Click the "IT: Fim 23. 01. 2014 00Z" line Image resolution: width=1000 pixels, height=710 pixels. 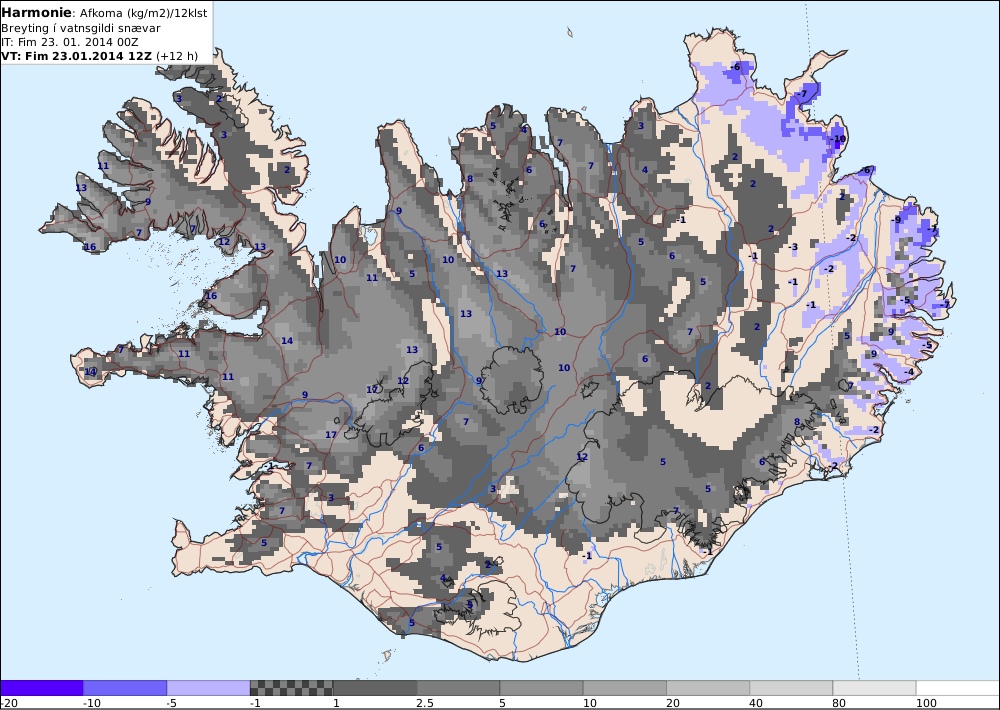tap(71, 42)
